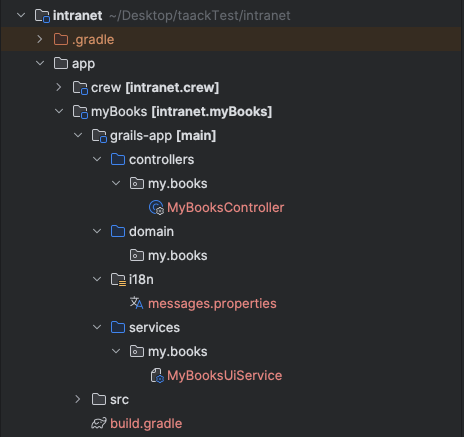Screen dimensions: 464x437
Task: Click the i18n resources folder icon
Action: tap(118, 279)
